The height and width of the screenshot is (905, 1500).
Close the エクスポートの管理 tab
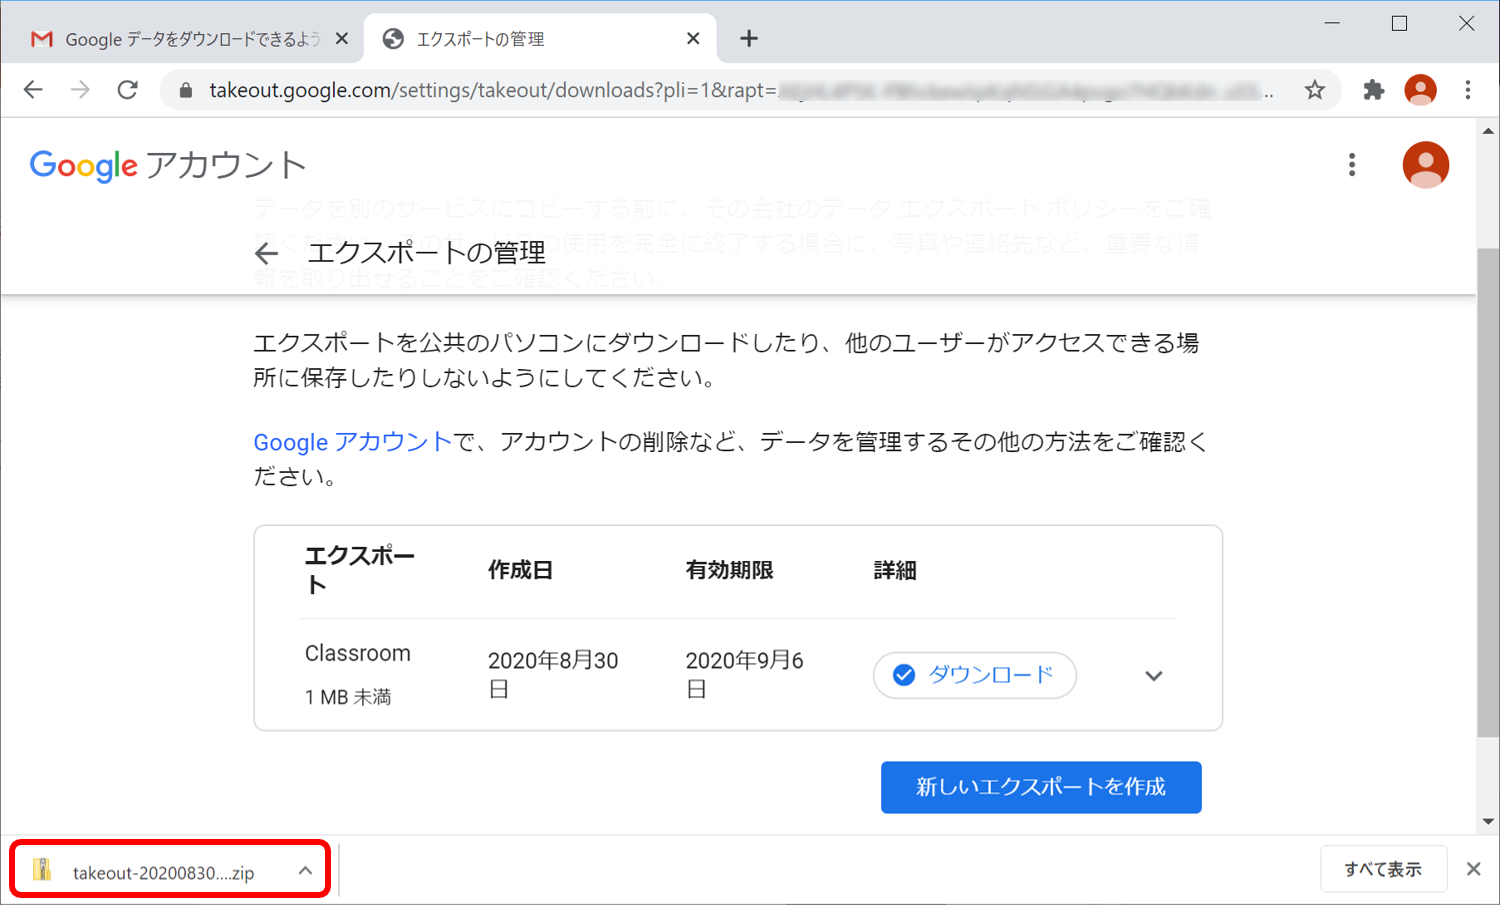pyautogui.click(x=693, y=39)
